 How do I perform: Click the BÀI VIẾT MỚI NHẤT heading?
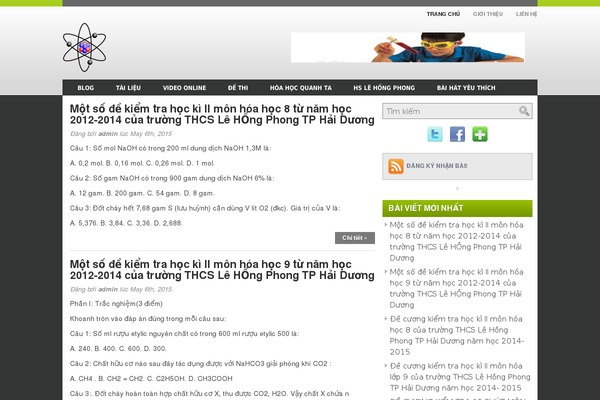[x=457, y=208]
